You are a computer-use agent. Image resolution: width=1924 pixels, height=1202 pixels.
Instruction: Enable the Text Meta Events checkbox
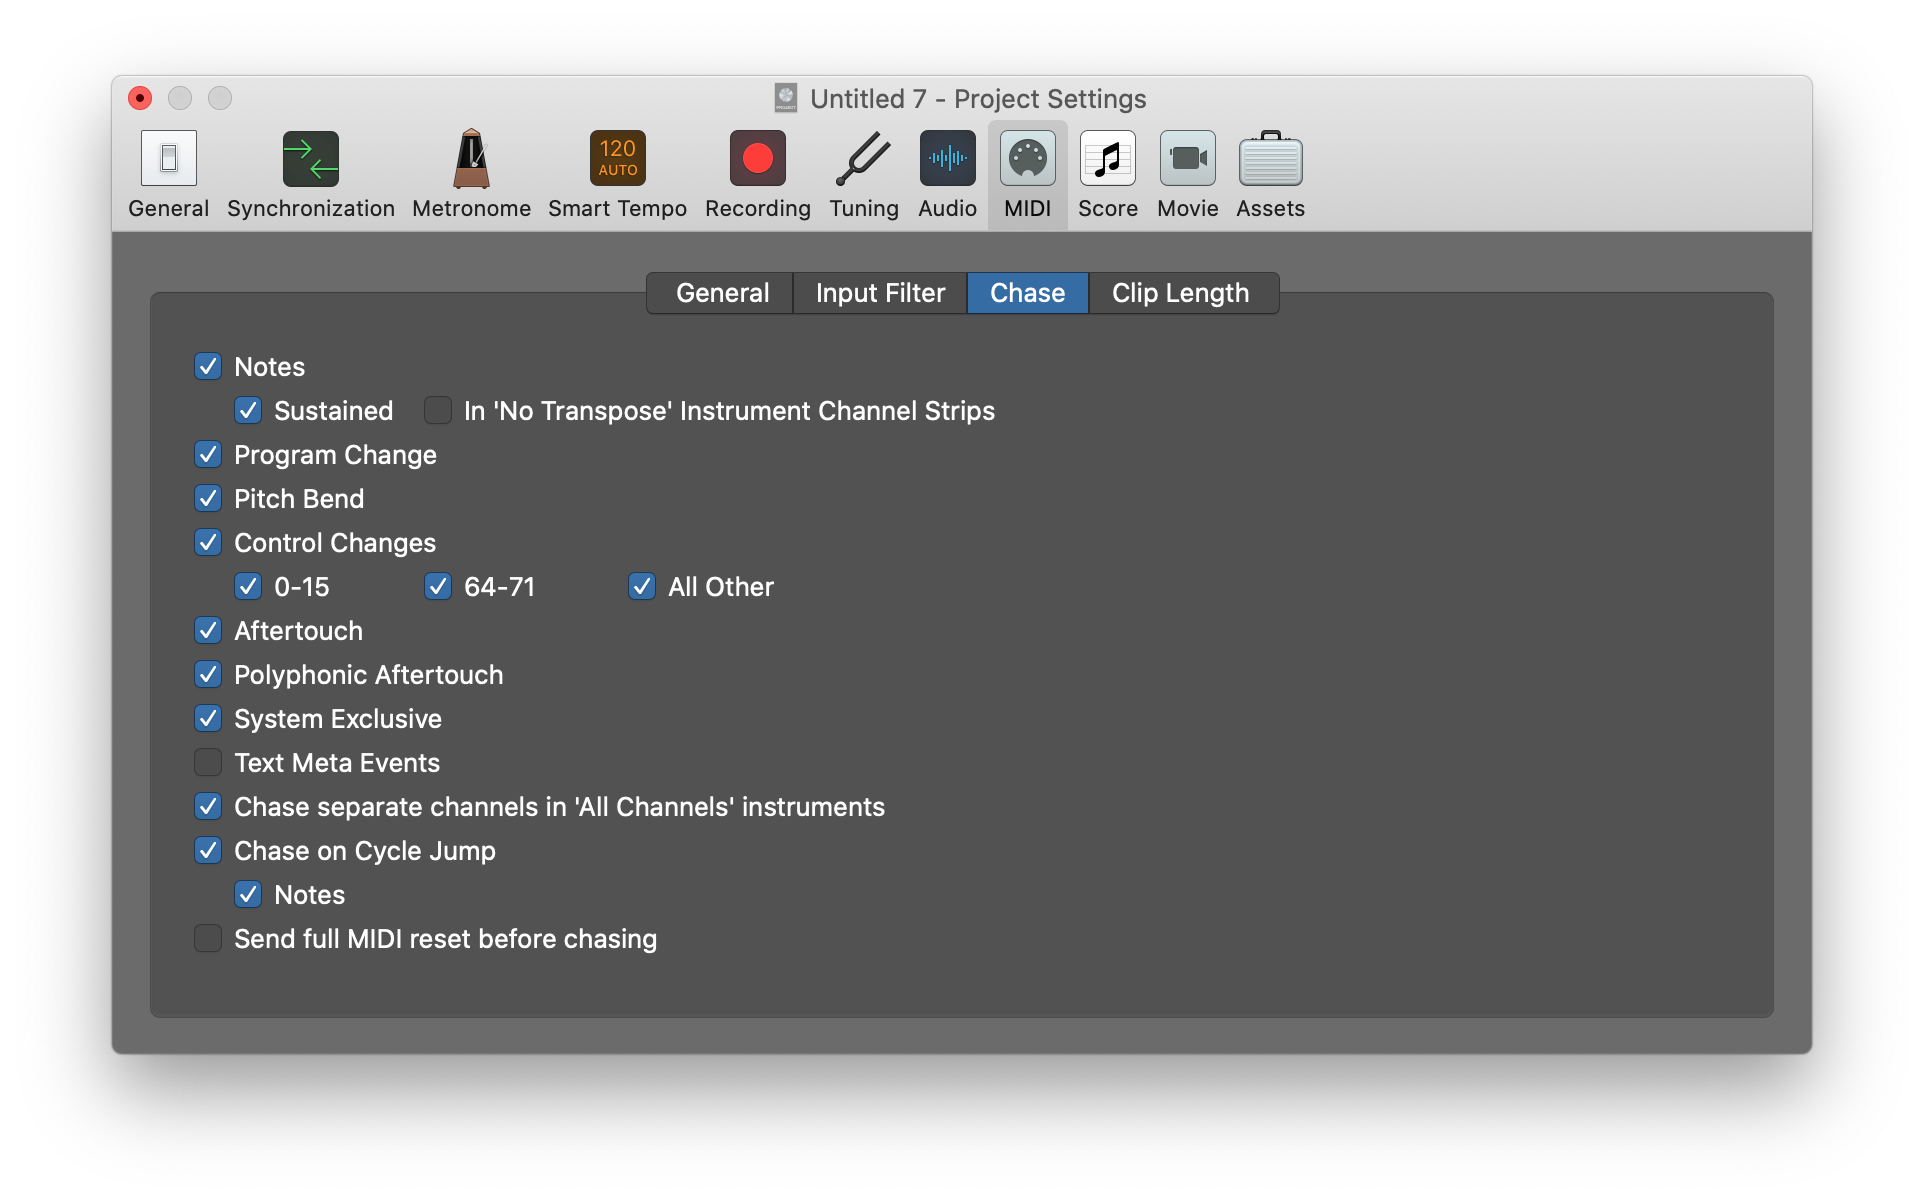[208, 763]
